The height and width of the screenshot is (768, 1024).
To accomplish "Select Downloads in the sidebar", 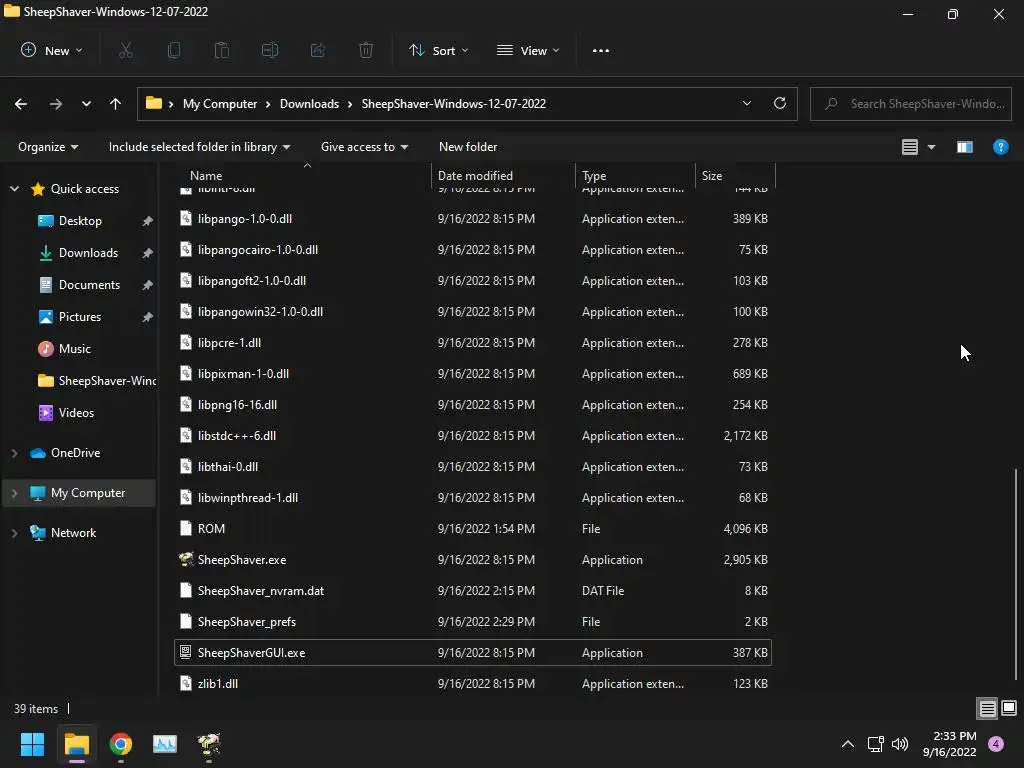I will pos(88,253).
